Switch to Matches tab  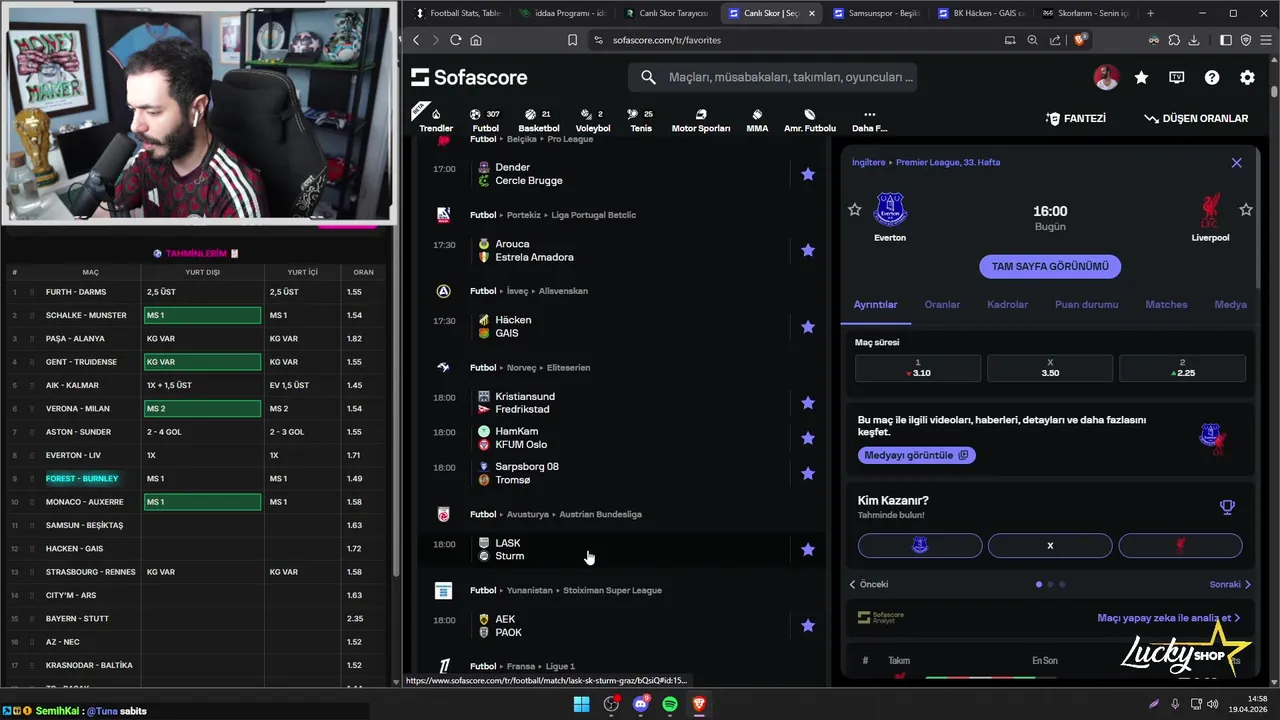1166,304
